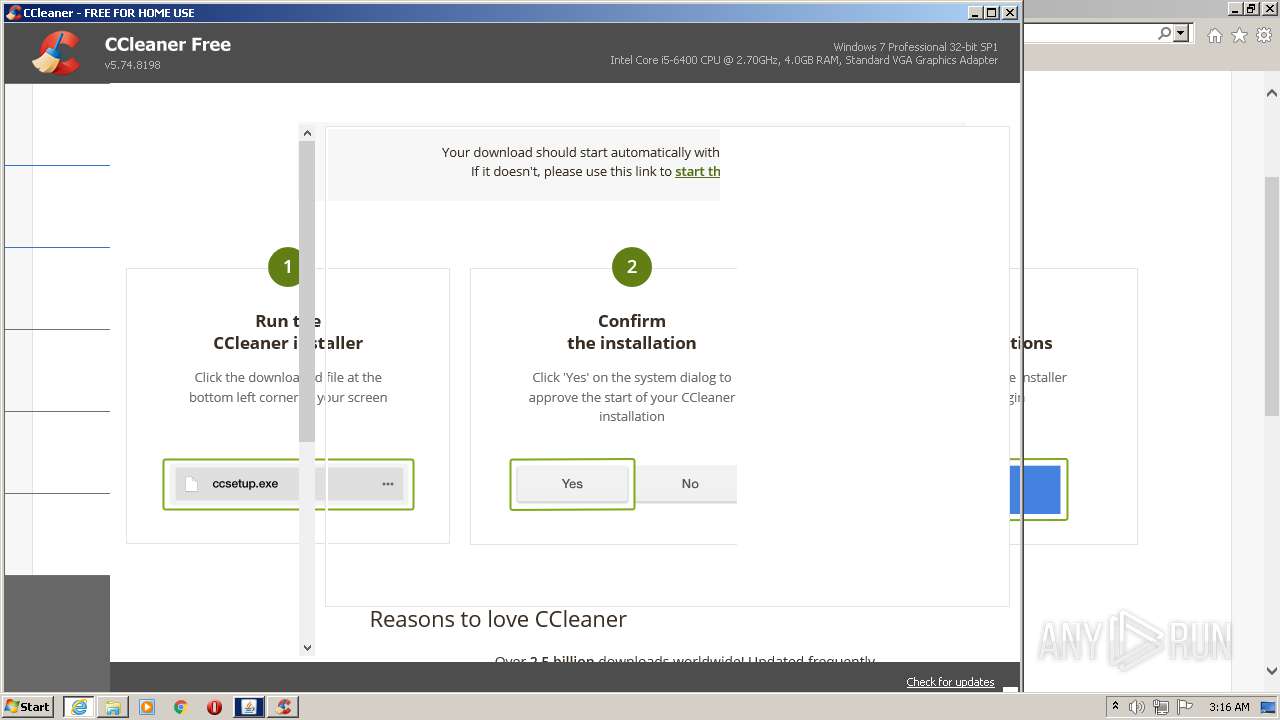Open Action Center flag icon

(x=1185, y=707)
